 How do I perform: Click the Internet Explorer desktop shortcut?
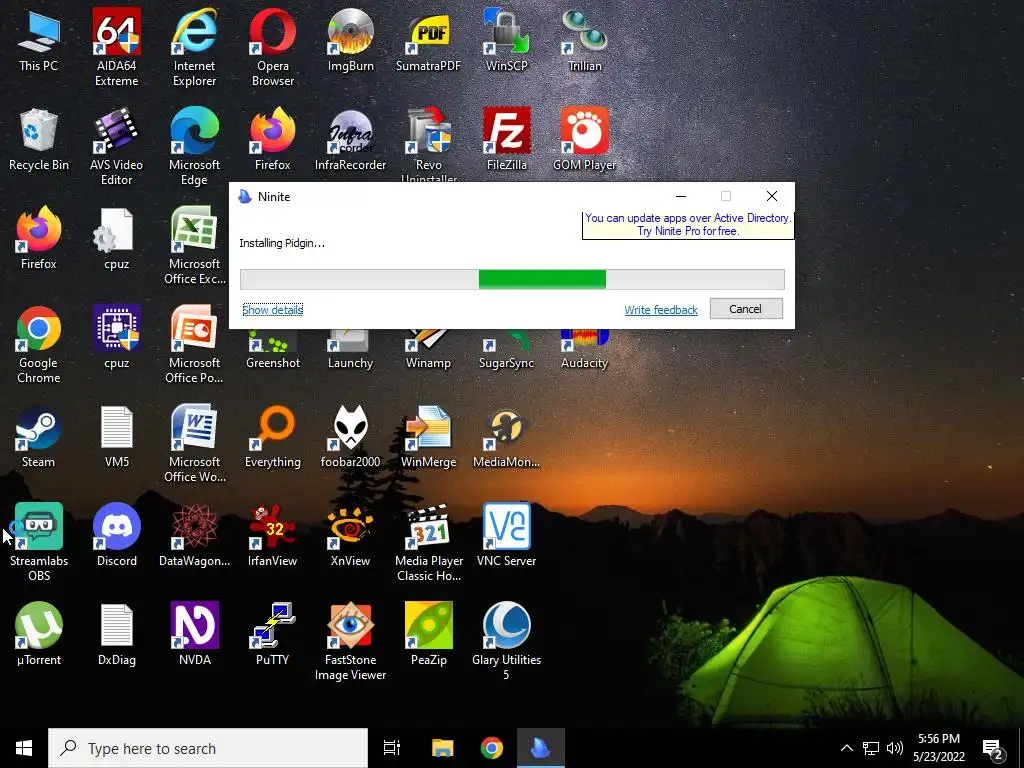click(194, 48)
